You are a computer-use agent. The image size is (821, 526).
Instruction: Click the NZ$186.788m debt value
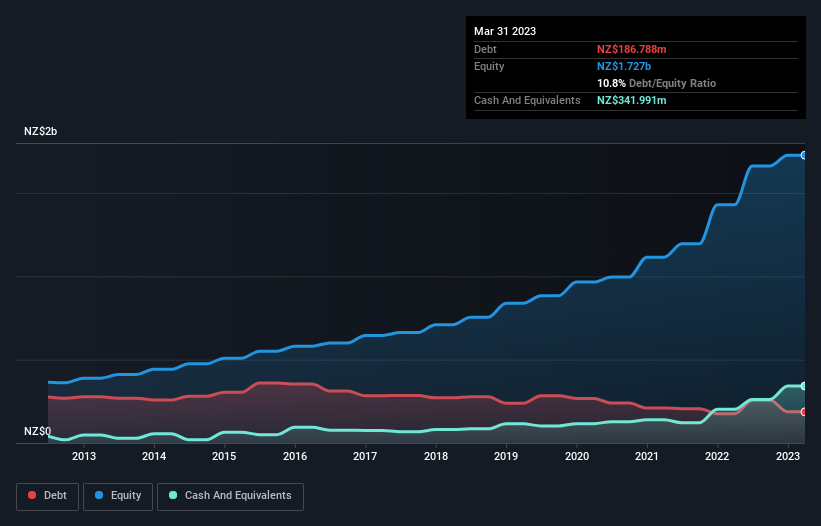(631, 49)
